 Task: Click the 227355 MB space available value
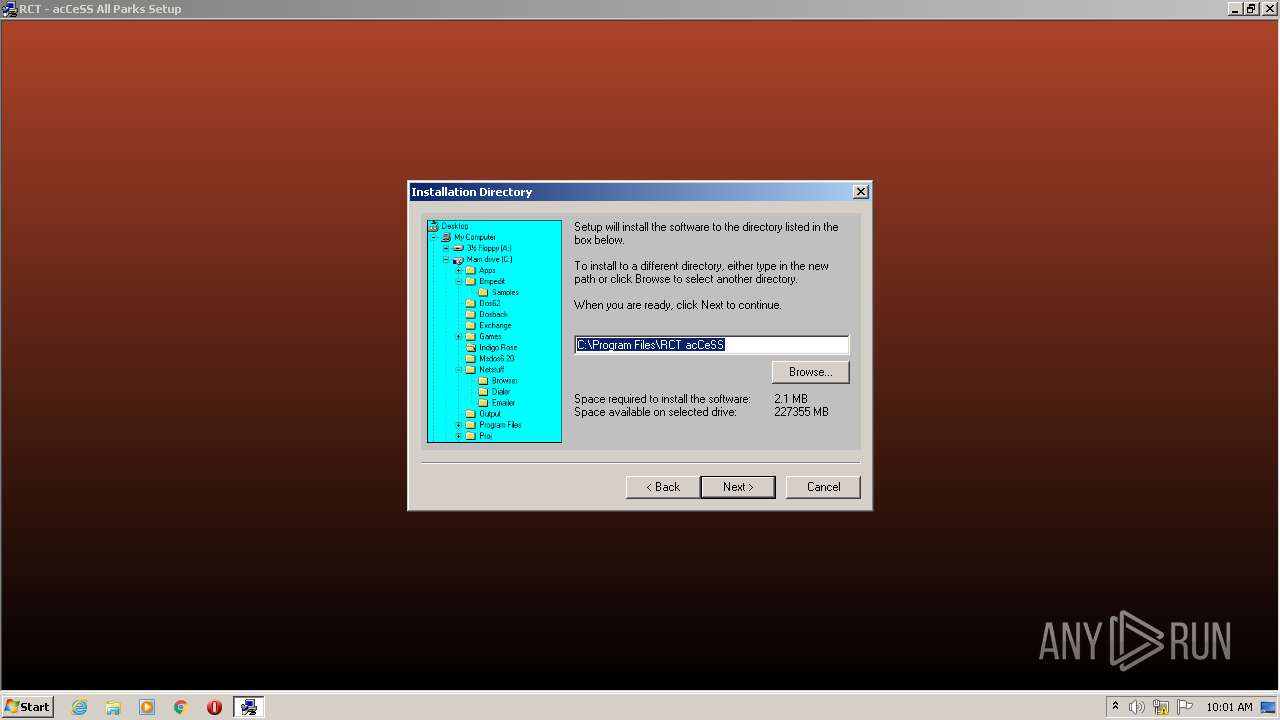pos(801,412)
